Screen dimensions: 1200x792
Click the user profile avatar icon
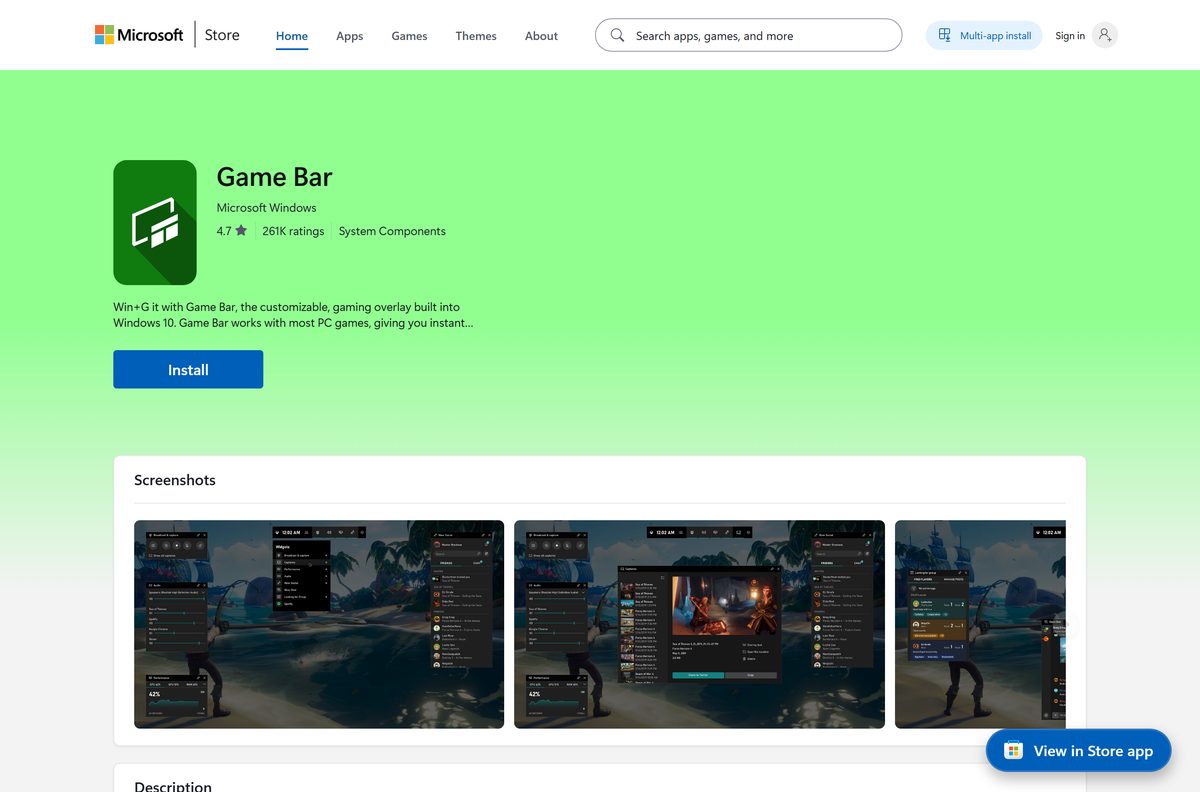point(1104,35)
